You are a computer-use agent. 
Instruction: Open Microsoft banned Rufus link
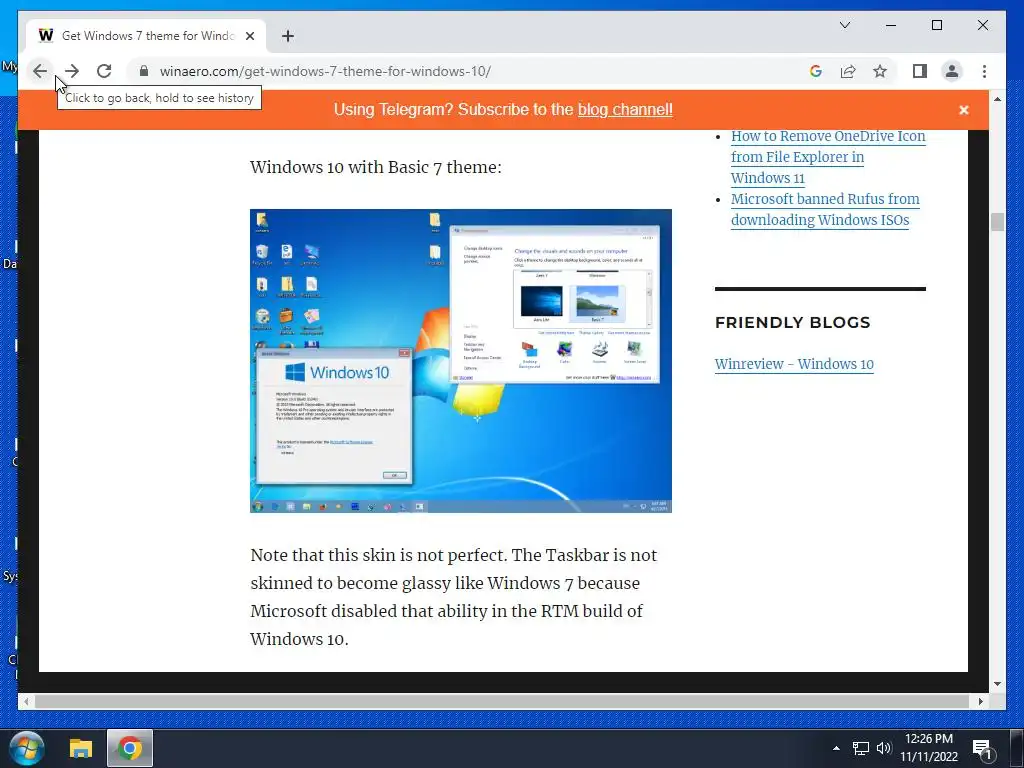pyautogui.click(x=825, y=209)
